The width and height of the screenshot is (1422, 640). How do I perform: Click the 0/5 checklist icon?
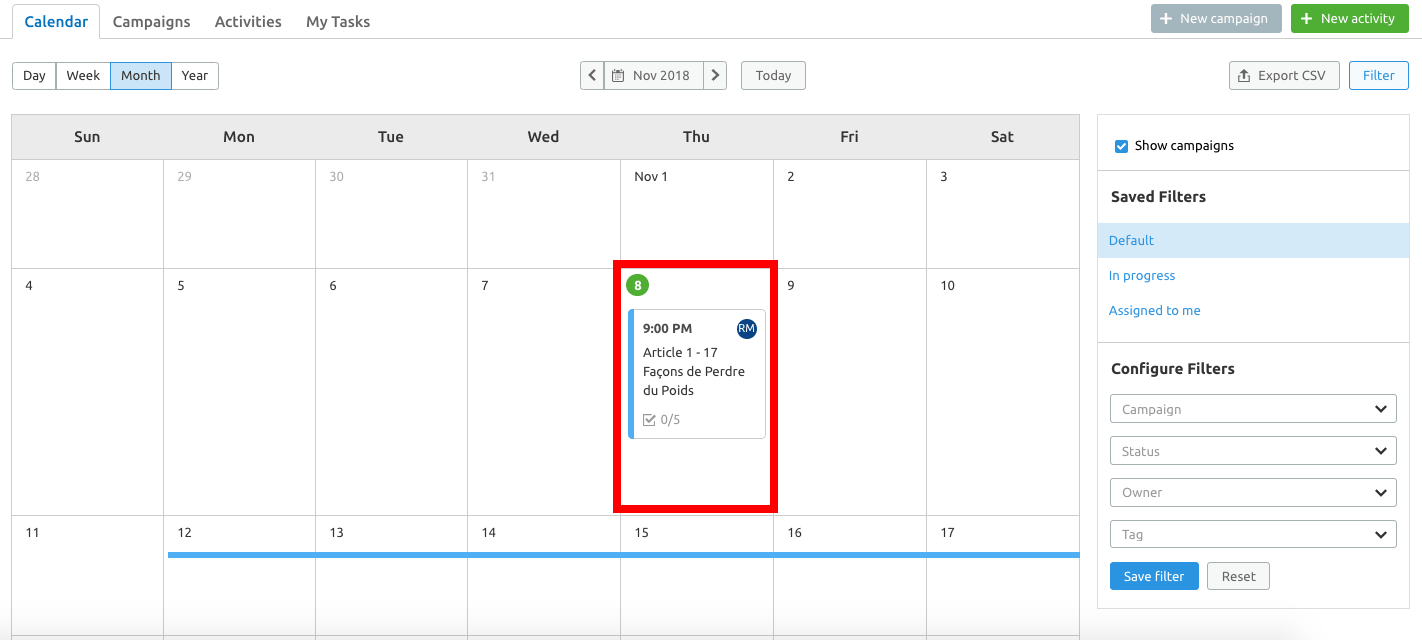point(649,420)
